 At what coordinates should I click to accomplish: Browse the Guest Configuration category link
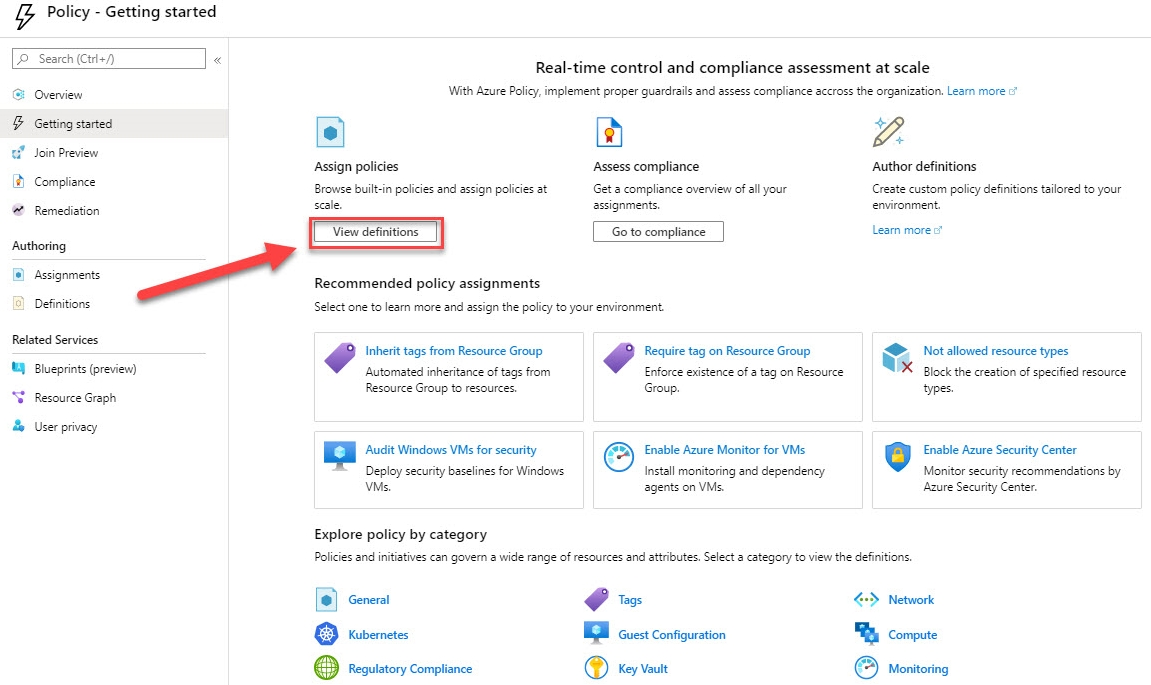tap(672, 634)
